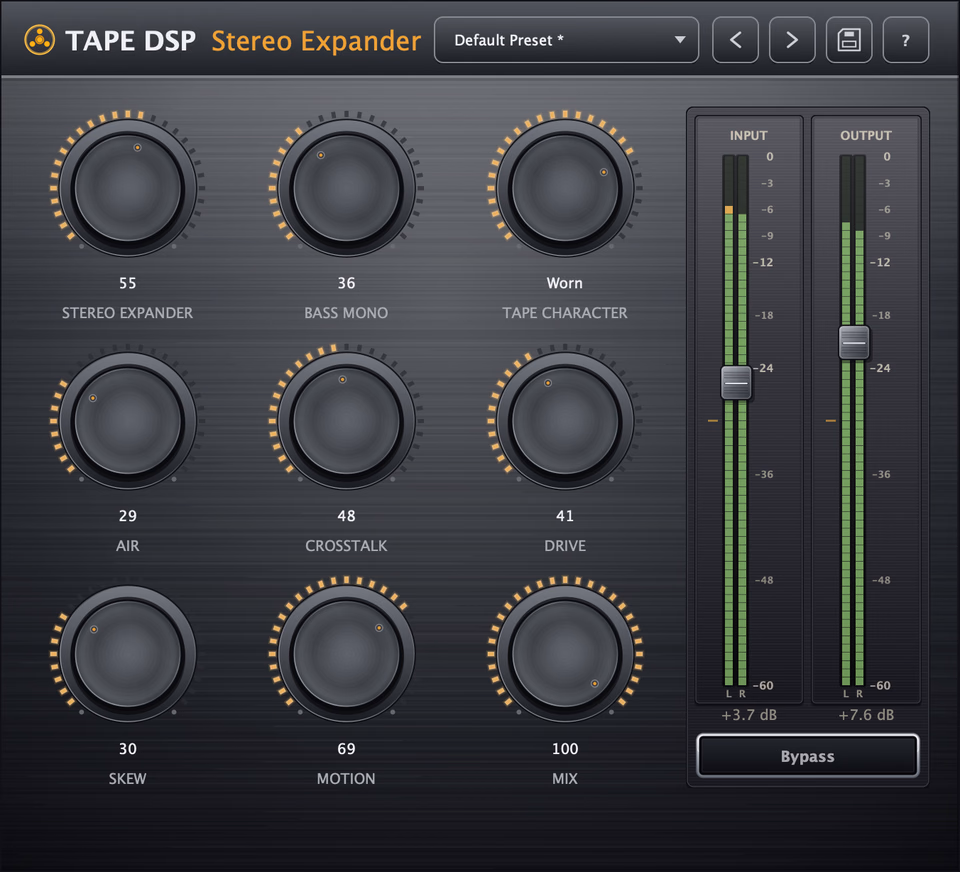Image resolution: width=960 pixels, height=872 pixels.
Task: Click the output meter -24 scale mark
Action: pos(880,368)
